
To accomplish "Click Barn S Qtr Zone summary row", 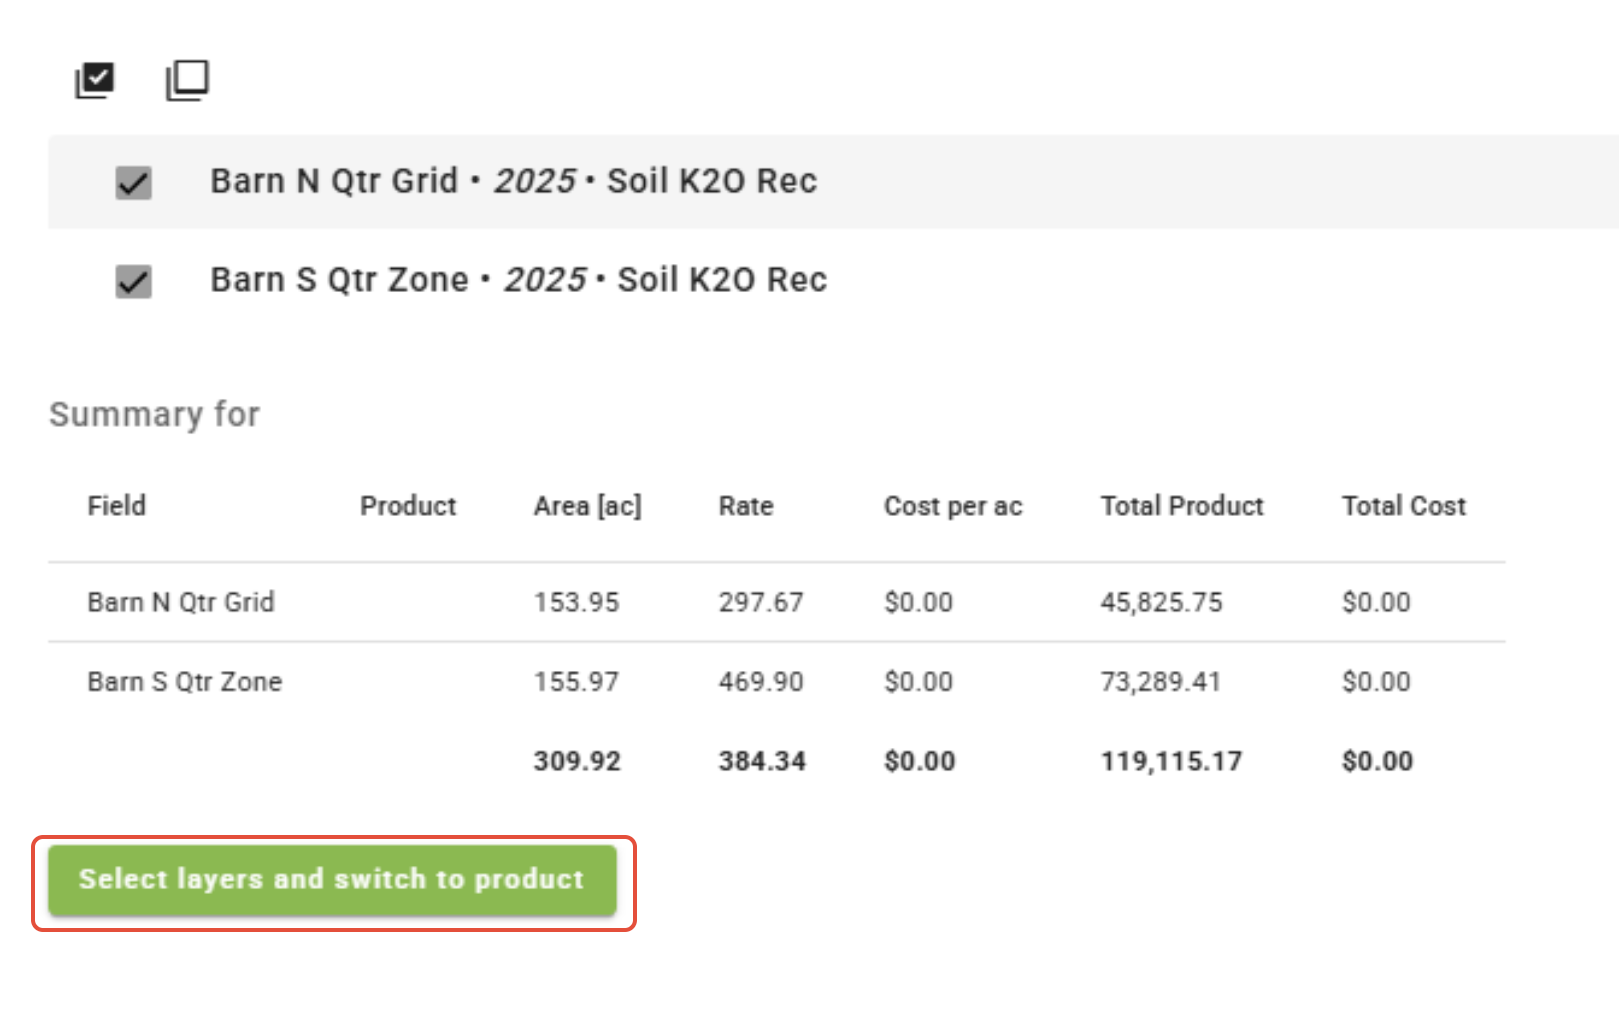I will tap(185, 682).
